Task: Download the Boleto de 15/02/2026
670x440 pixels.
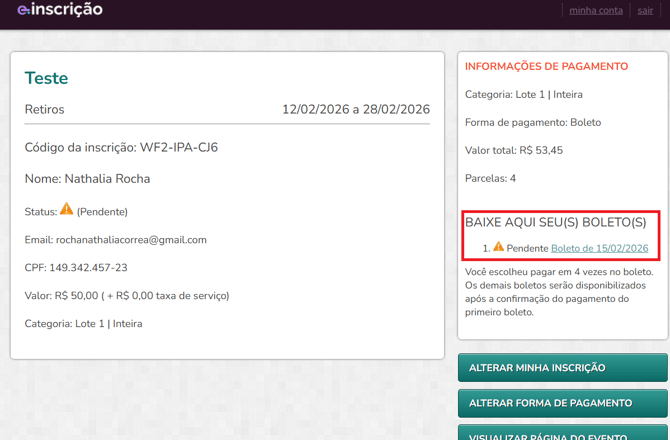Action: pos(599,248)
